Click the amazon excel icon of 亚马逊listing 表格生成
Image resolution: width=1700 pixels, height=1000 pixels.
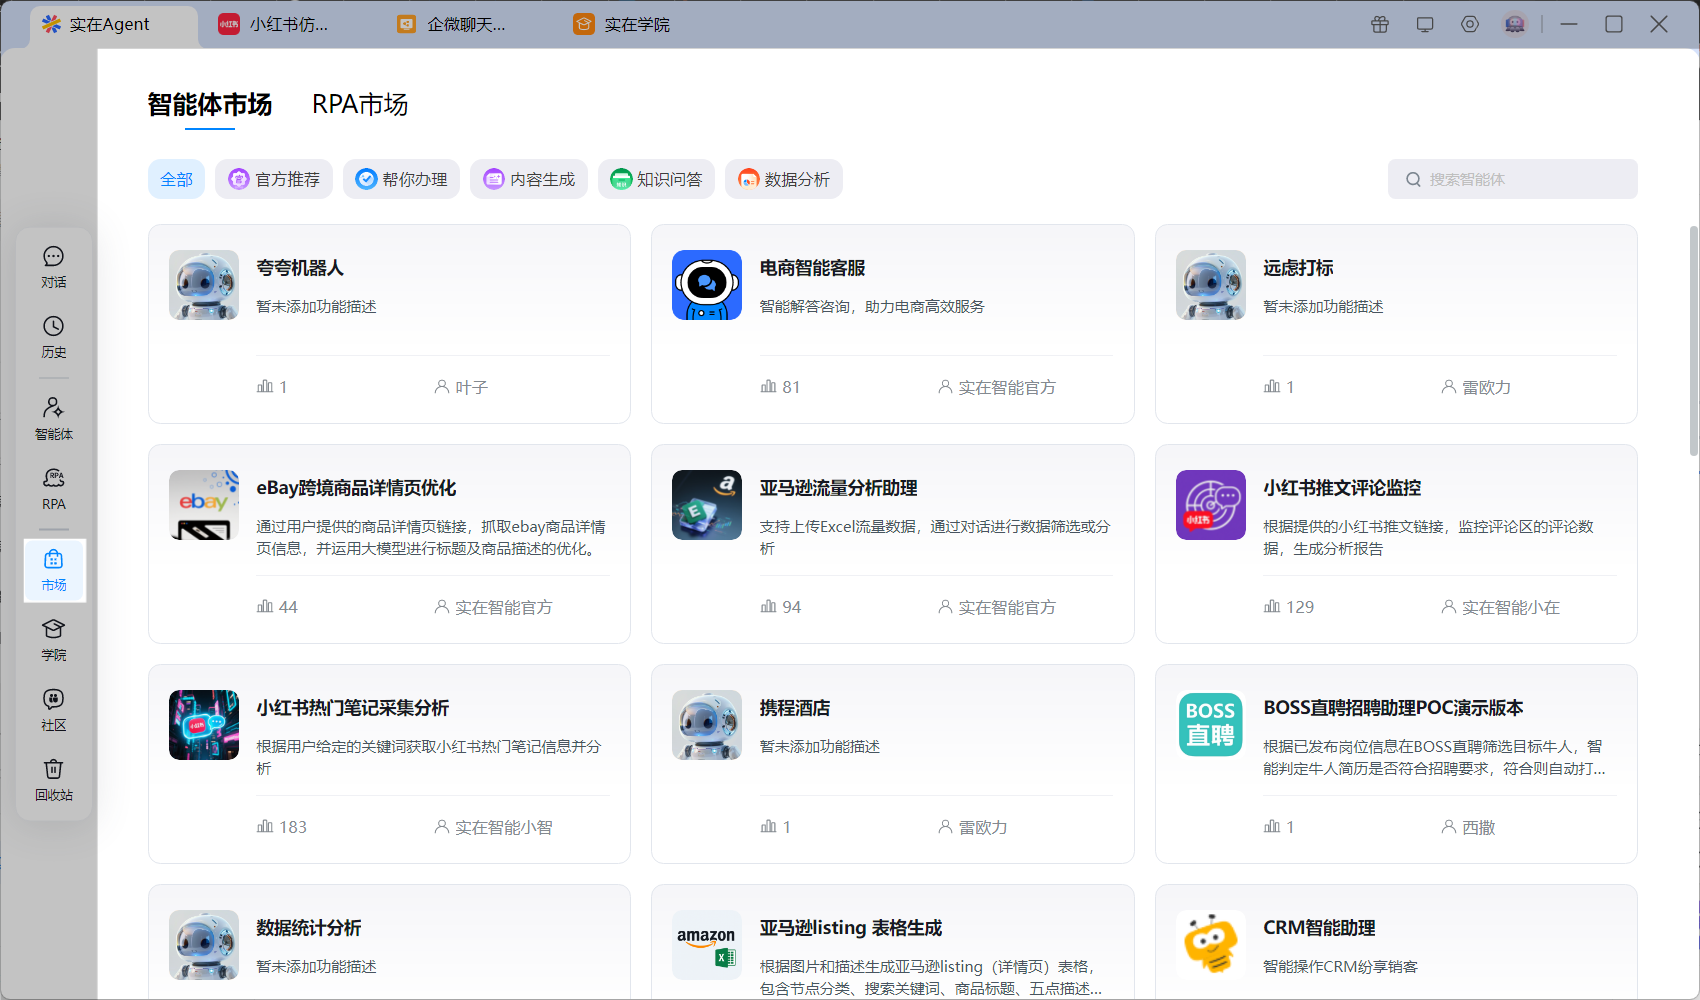coord(707,945)
